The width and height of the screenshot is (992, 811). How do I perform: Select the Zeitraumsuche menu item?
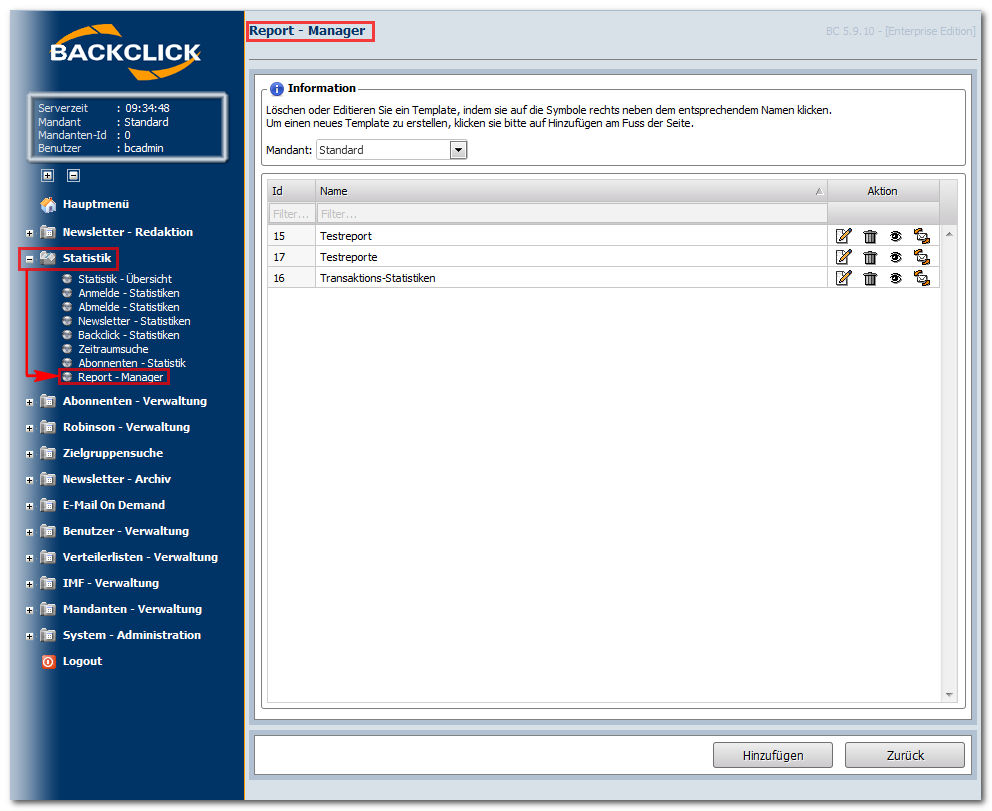[113, 349]
